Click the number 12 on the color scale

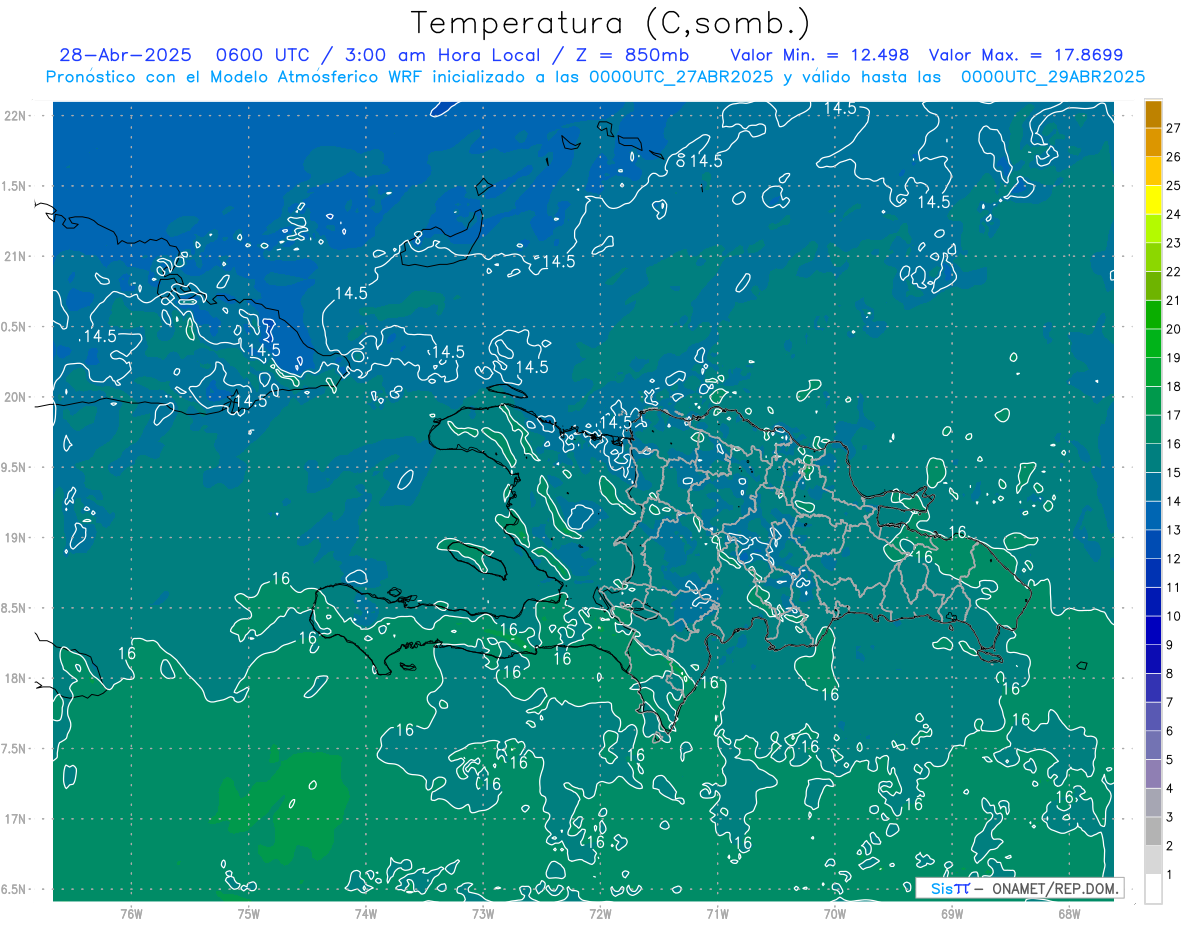tap(1173, 558)
